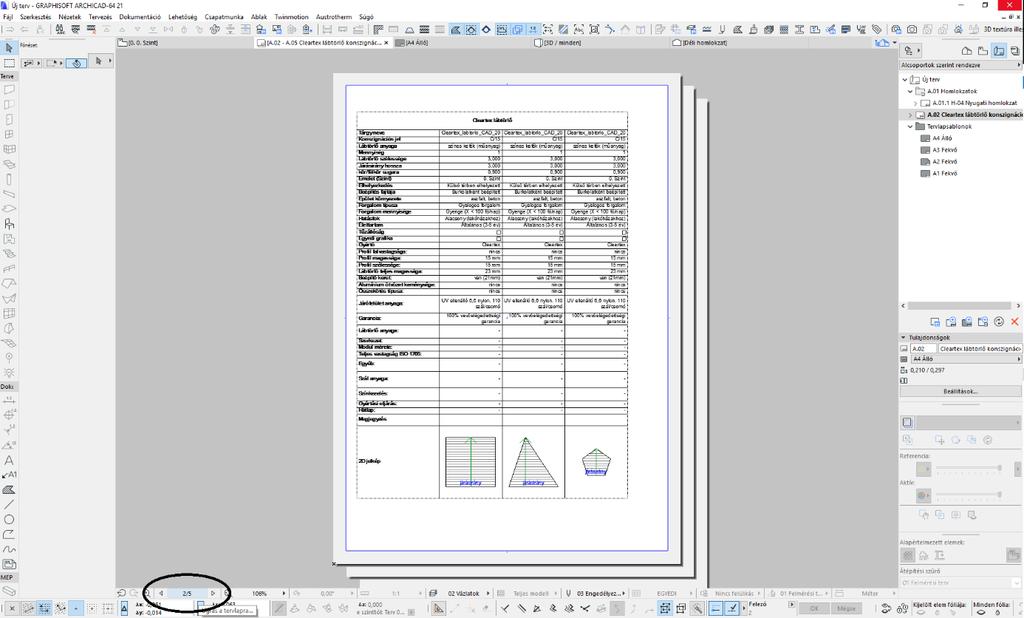The height and width of the screenshot is (618, 1024).
Task: Click the Aktív intensity slider
Action: (x=969, y=495)
